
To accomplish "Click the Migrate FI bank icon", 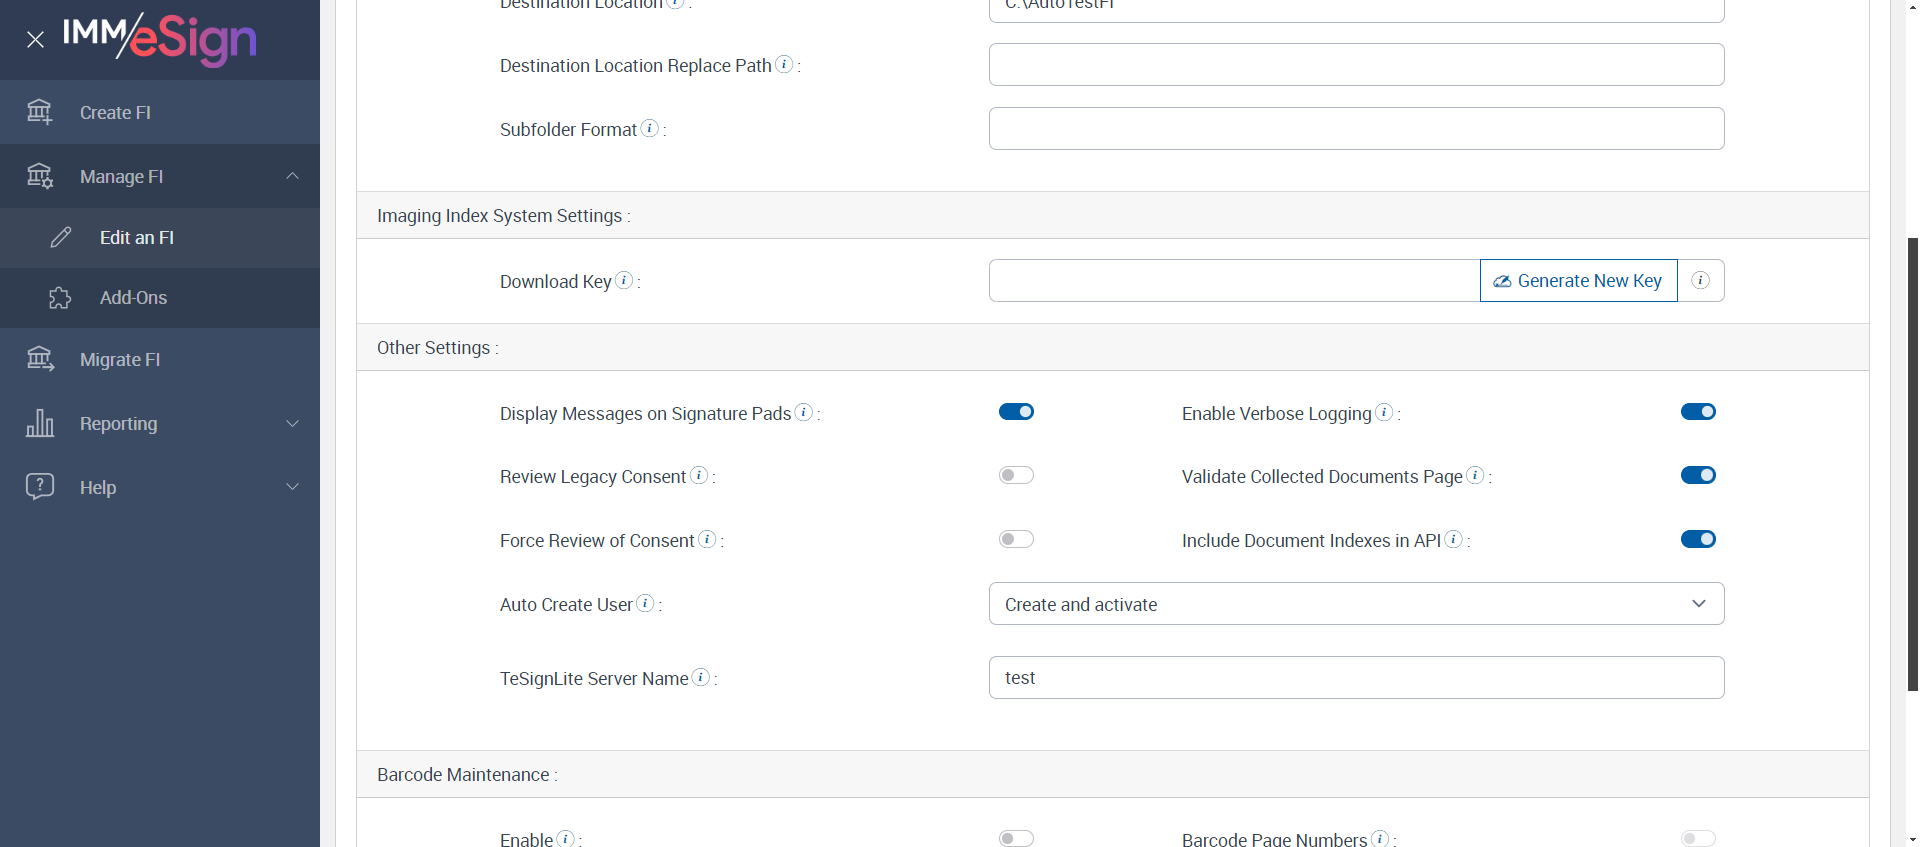I will pos(40,359).
